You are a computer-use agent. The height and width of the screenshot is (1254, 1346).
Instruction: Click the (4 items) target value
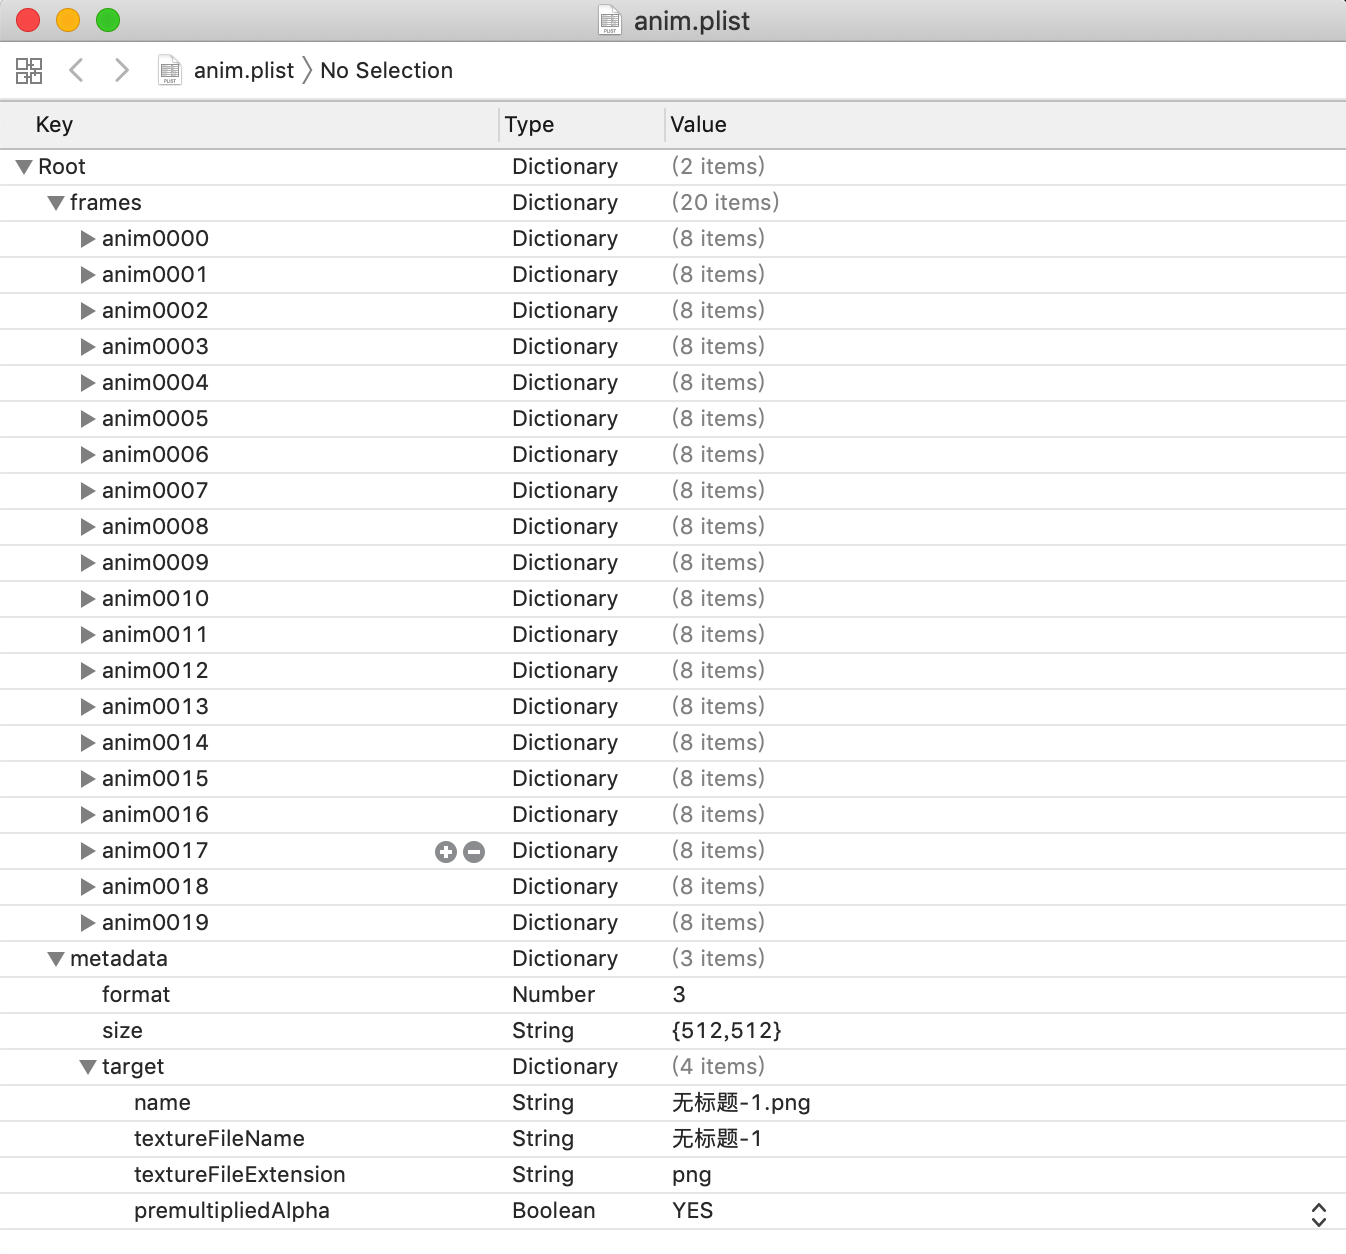click(718, 1067)
